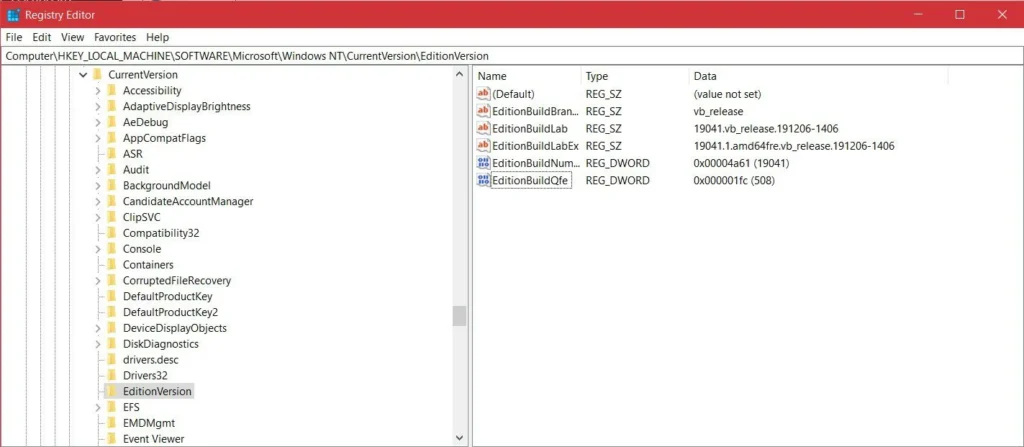Select the Console key
The width and height of the screenshot is (1024, 447).
point(142,249)
